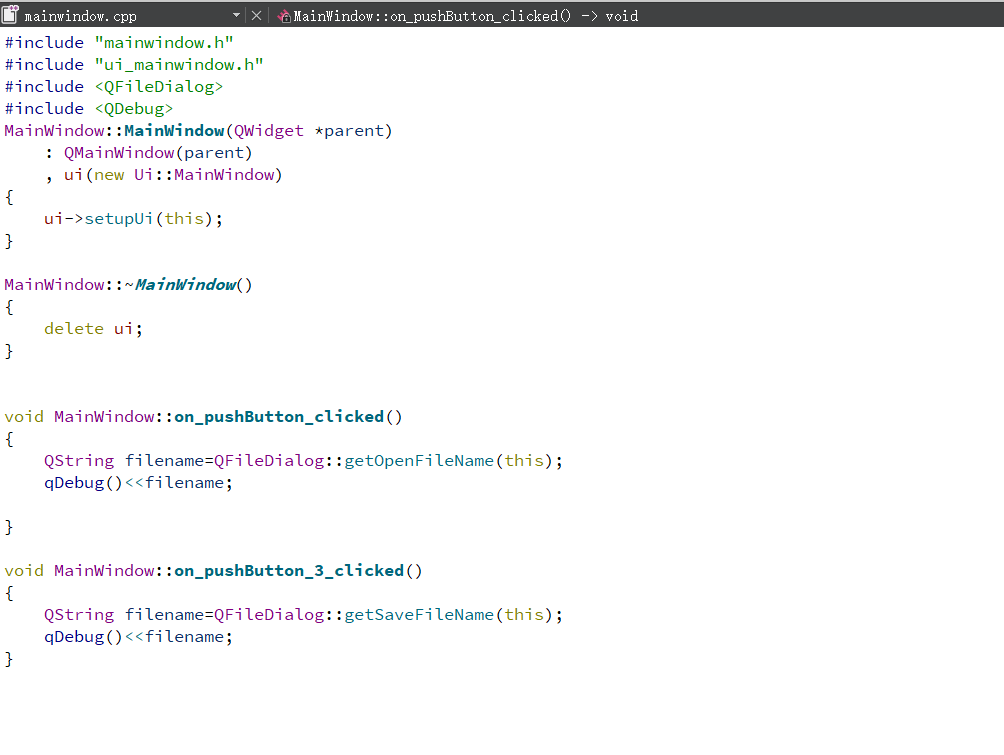Place cursor on the on_pushButton_clicked definition name
This screenshot has height=755, width=1004.
[279, 417]
